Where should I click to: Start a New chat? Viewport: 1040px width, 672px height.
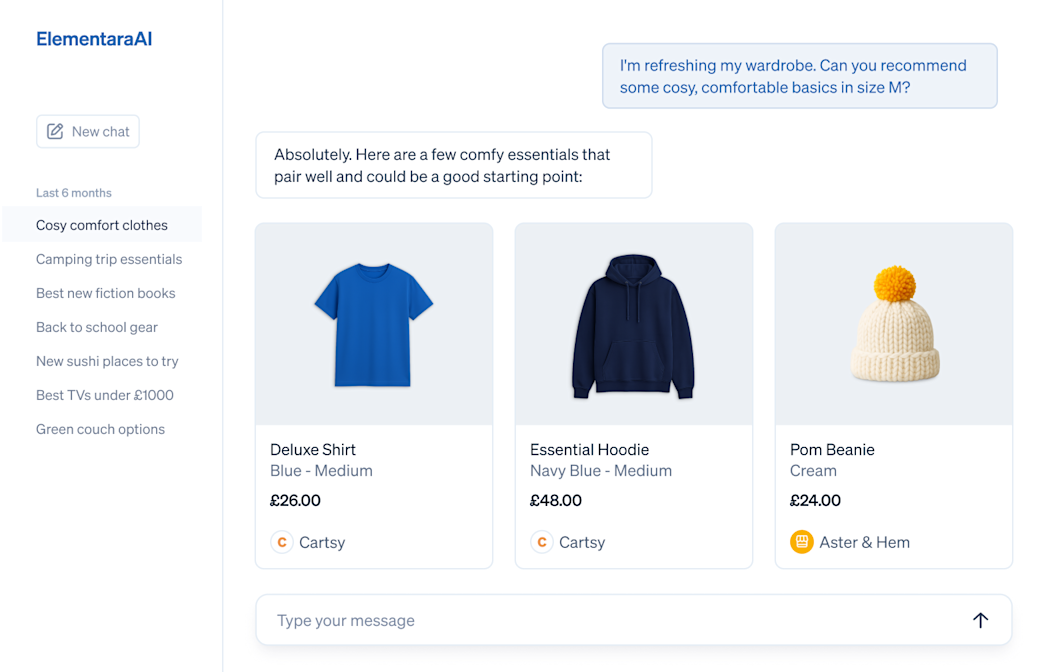[x=88, y=131]
